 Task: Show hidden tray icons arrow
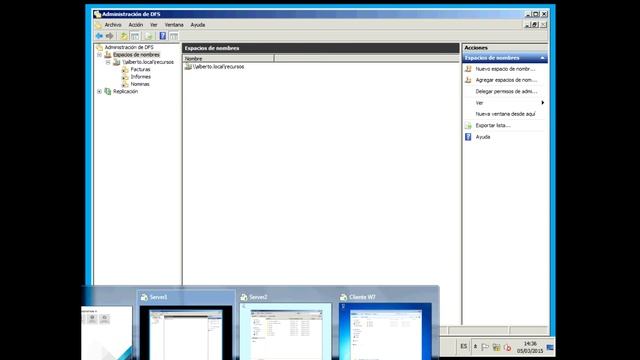(x=475, y=347)
